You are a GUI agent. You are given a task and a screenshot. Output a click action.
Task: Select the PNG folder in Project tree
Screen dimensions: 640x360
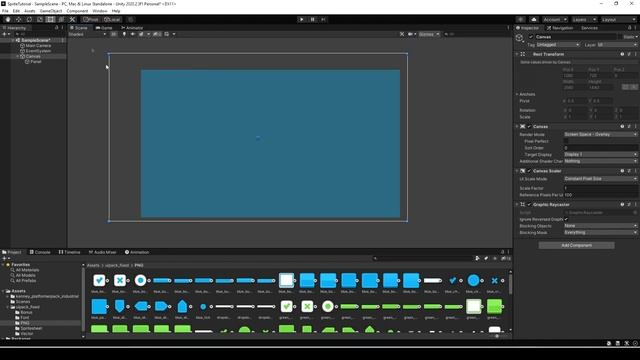[24, 323]
